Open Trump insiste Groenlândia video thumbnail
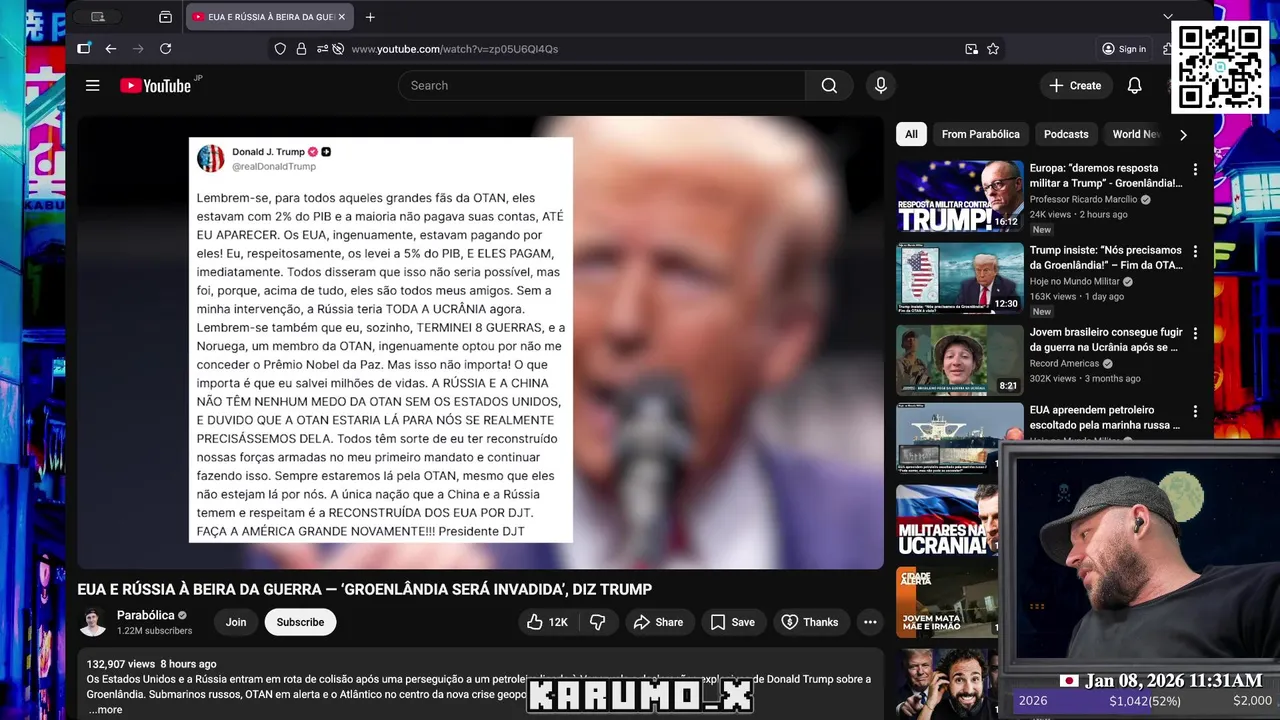The width and height of the screenshot is (1280, 720). pyautogui.click(x=960, y=278)
